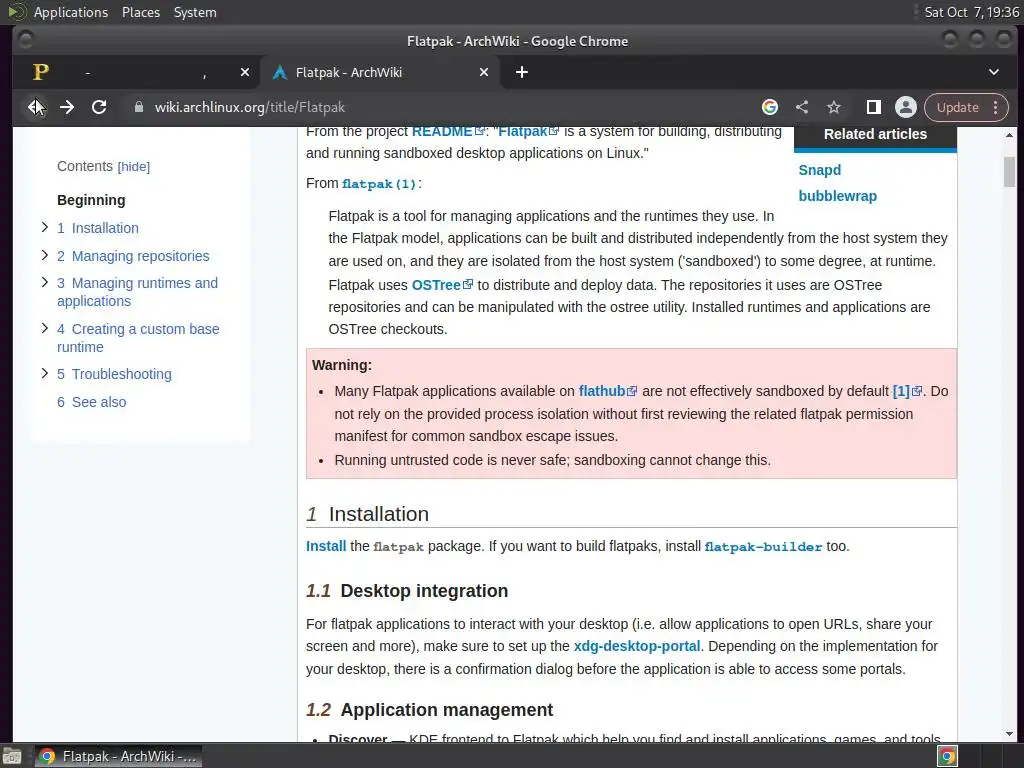Open the flathub link in the warning

pos(607,391)
